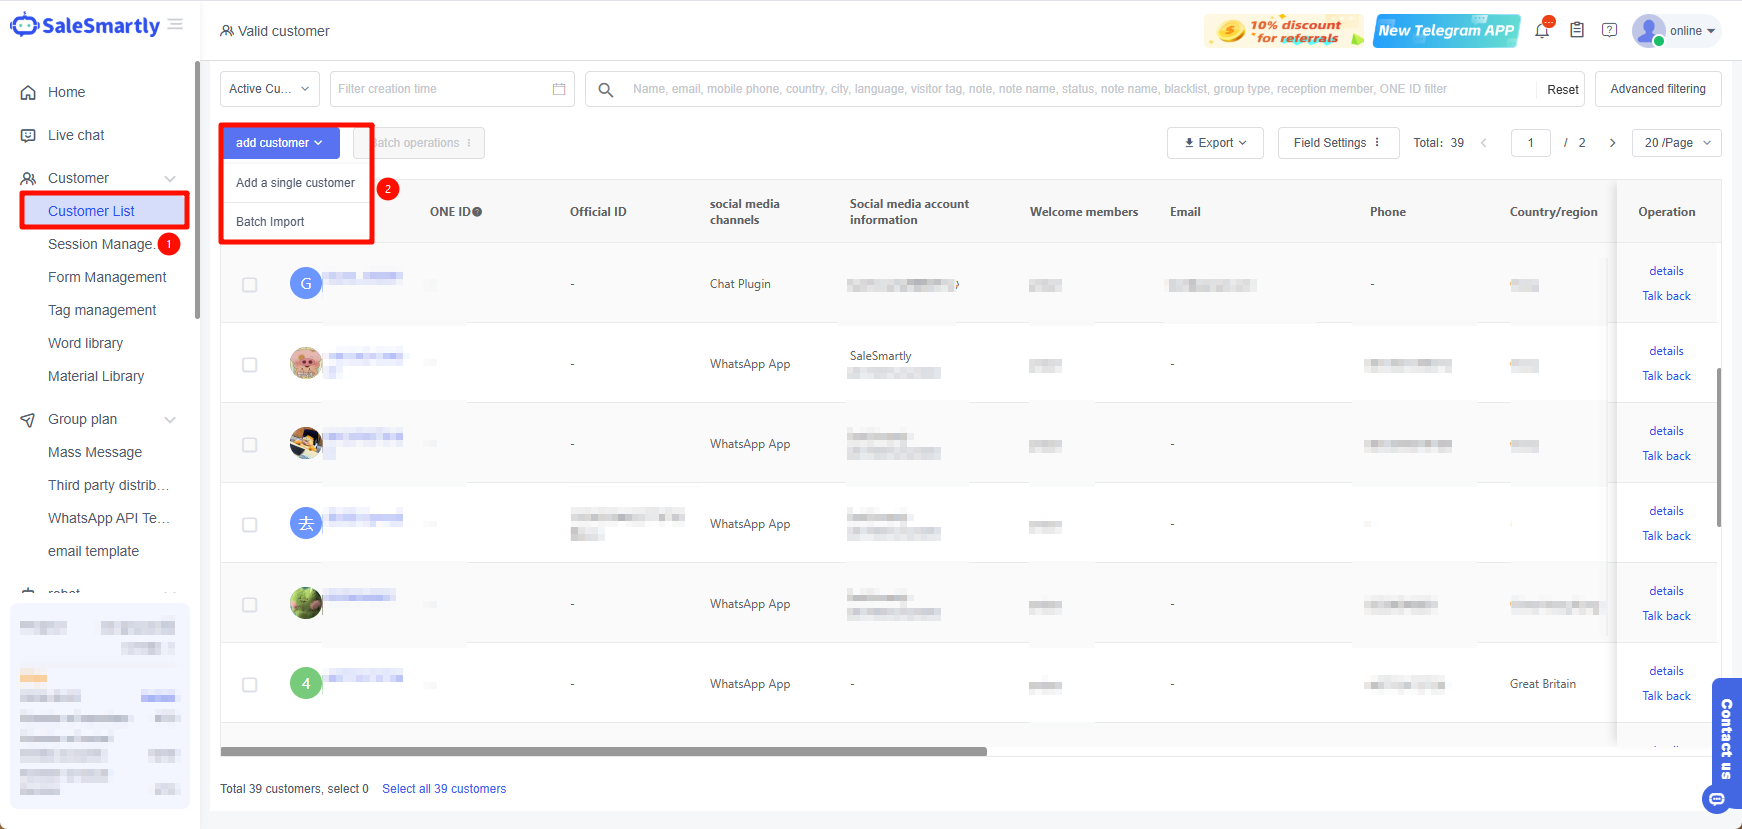
Task: Expand the 20 /Page size dropdown
Action: 1676,143
